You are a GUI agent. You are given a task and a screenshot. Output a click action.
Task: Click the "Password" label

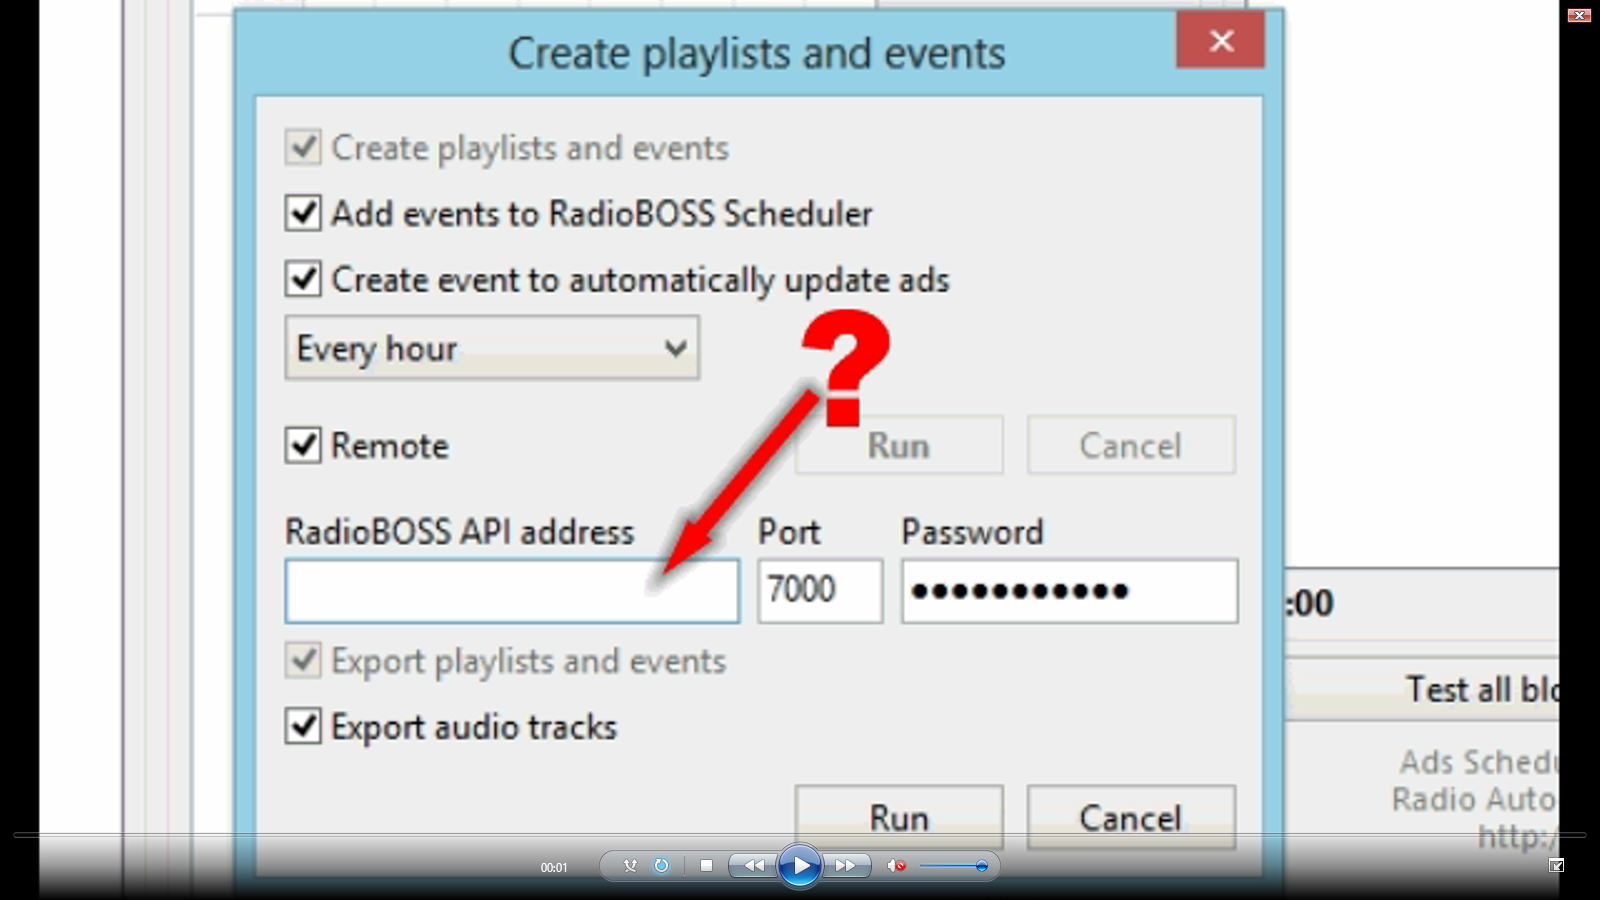972,532
